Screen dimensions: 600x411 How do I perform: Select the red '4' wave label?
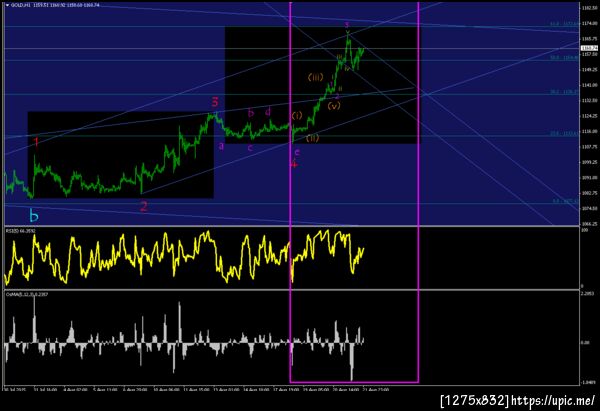pyautogui.click(x=294, y=164)
